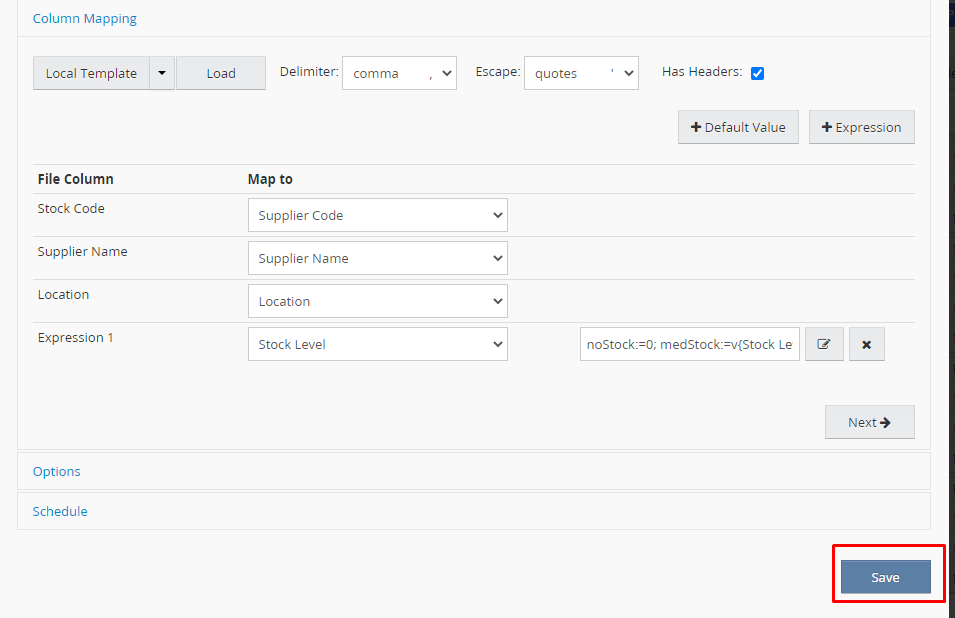The image size is (955, 618).
Task: Open Stock Code mapping dropdown
Action: pos(377,215)
